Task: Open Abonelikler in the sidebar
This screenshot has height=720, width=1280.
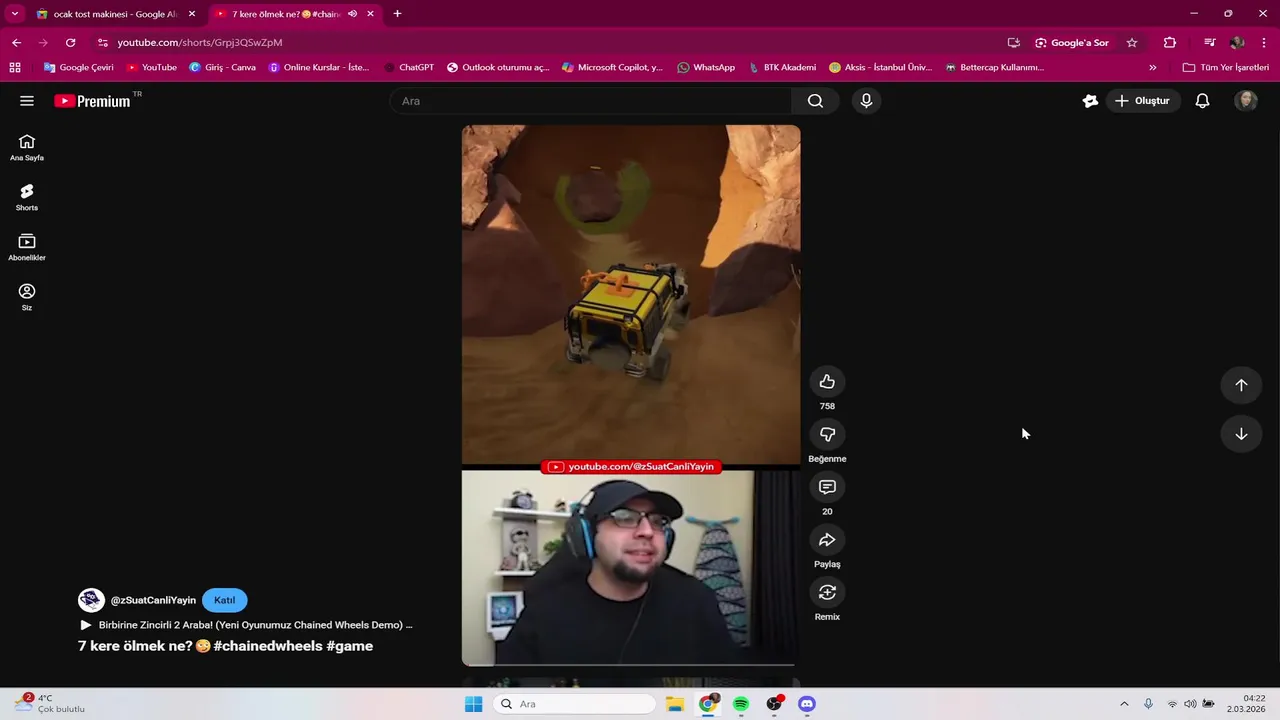Action: click(x=27, y=247)
